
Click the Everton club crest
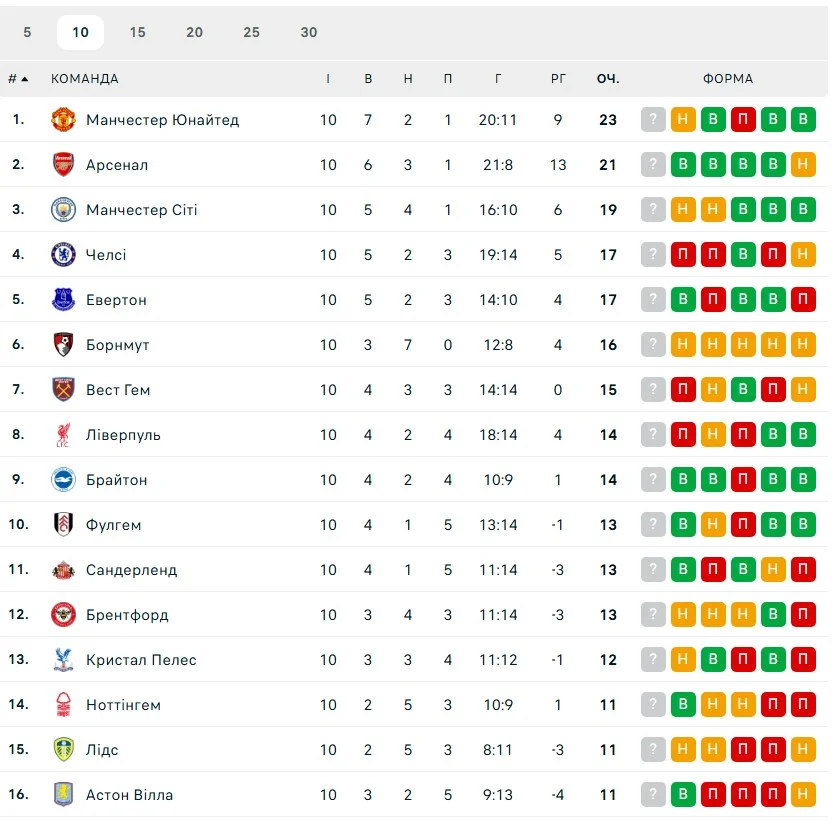point(64,300)
